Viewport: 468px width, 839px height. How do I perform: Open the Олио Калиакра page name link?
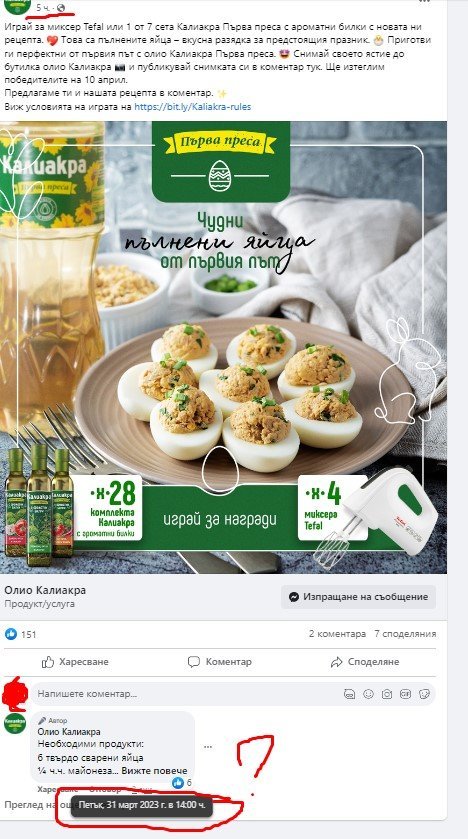coord(45,590)
